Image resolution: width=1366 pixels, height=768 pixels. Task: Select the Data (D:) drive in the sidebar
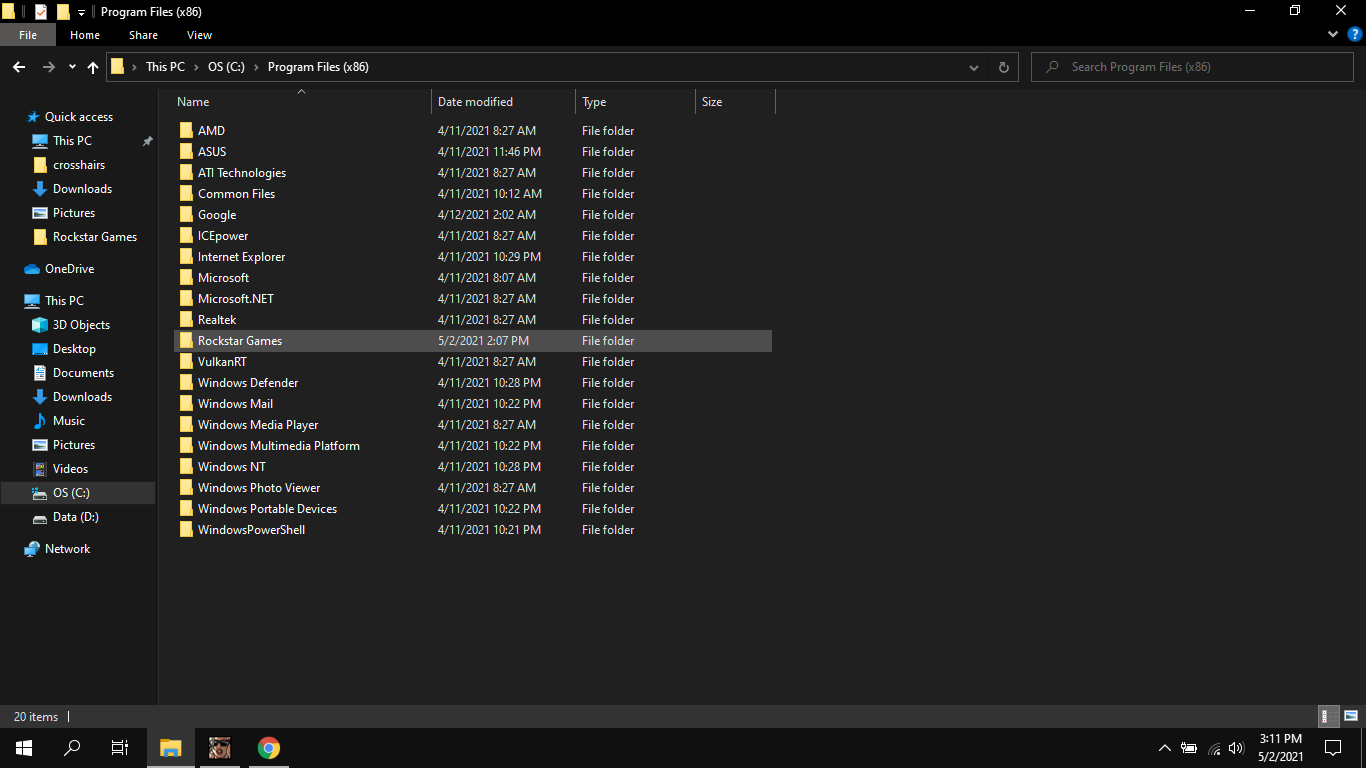coord(75,517)
